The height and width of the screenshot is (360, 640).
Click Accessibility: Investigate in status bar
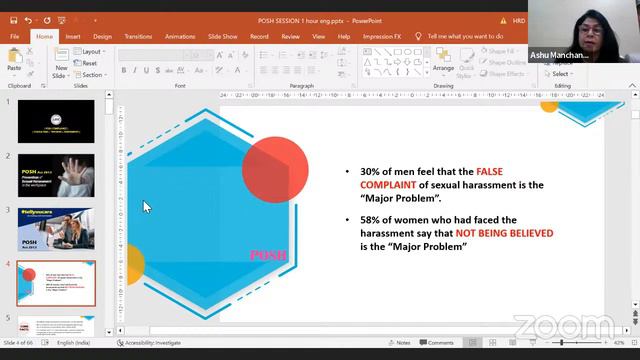149,343
